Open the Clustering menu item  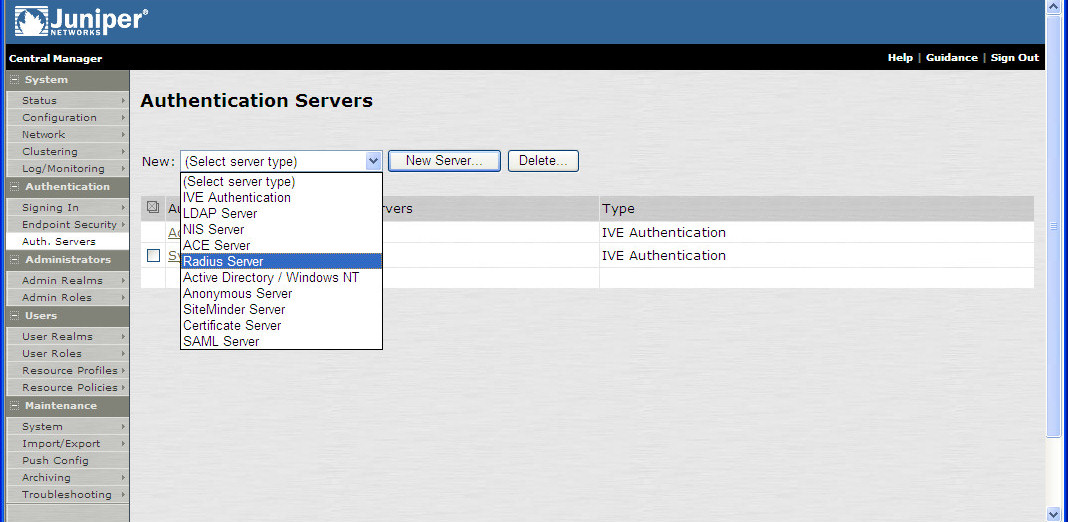67,151
